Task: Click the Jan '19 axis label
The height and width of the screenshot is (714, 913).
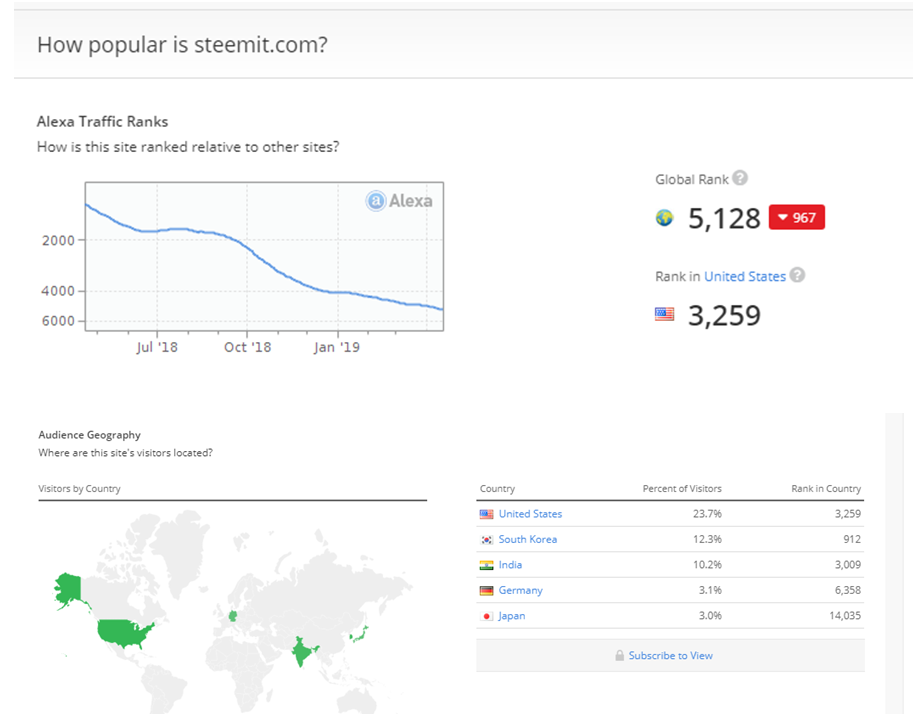Action: (x=337, y=347)
